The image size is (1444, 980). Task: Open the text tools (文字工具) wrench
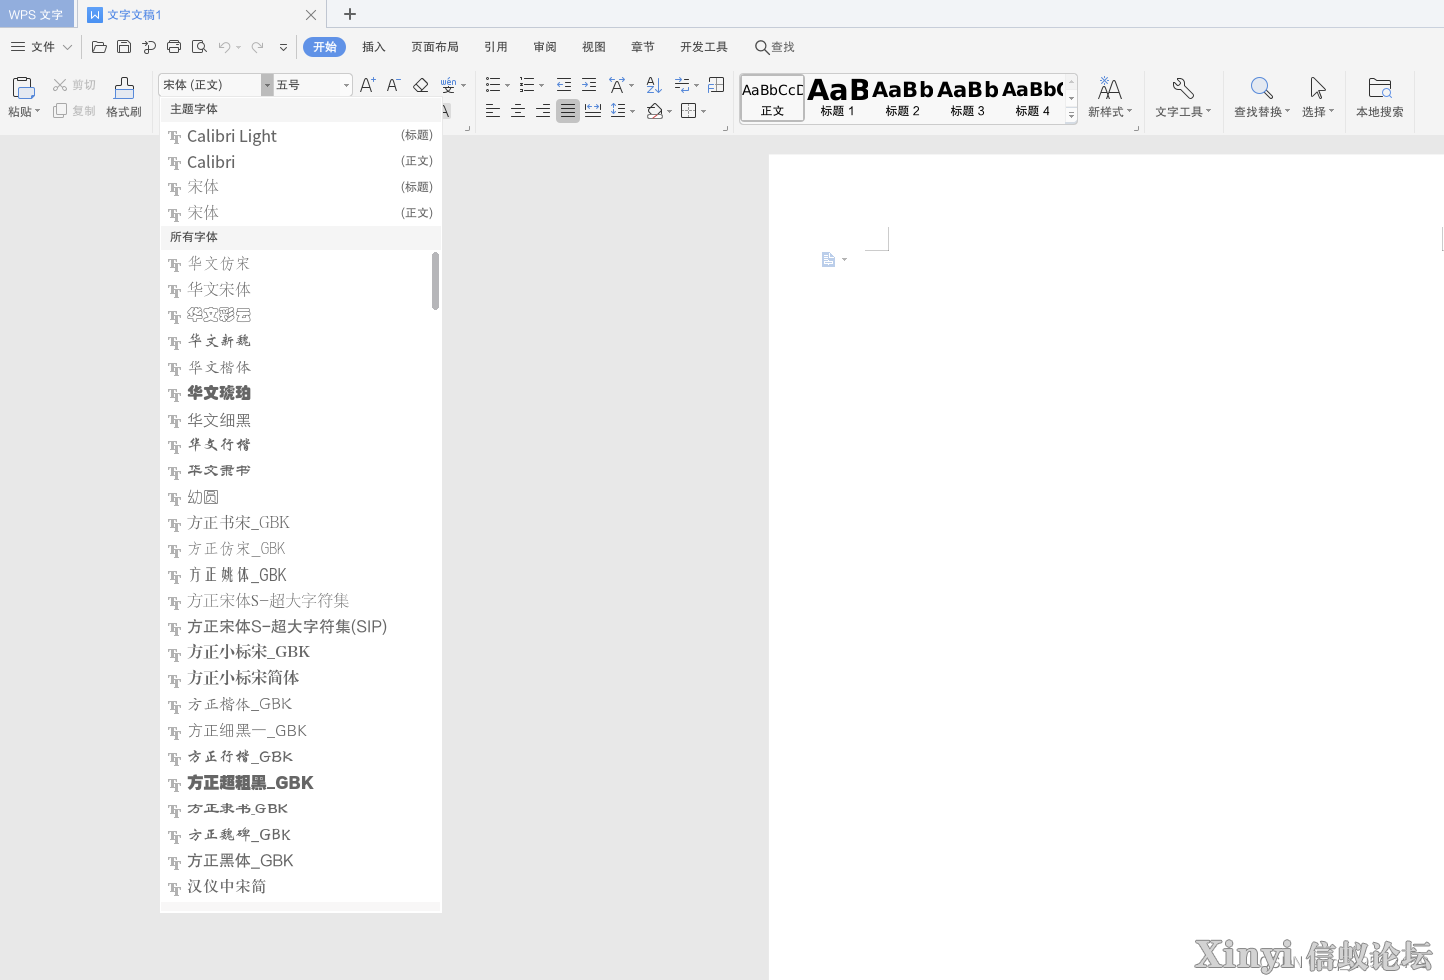tap(1183, 97)
